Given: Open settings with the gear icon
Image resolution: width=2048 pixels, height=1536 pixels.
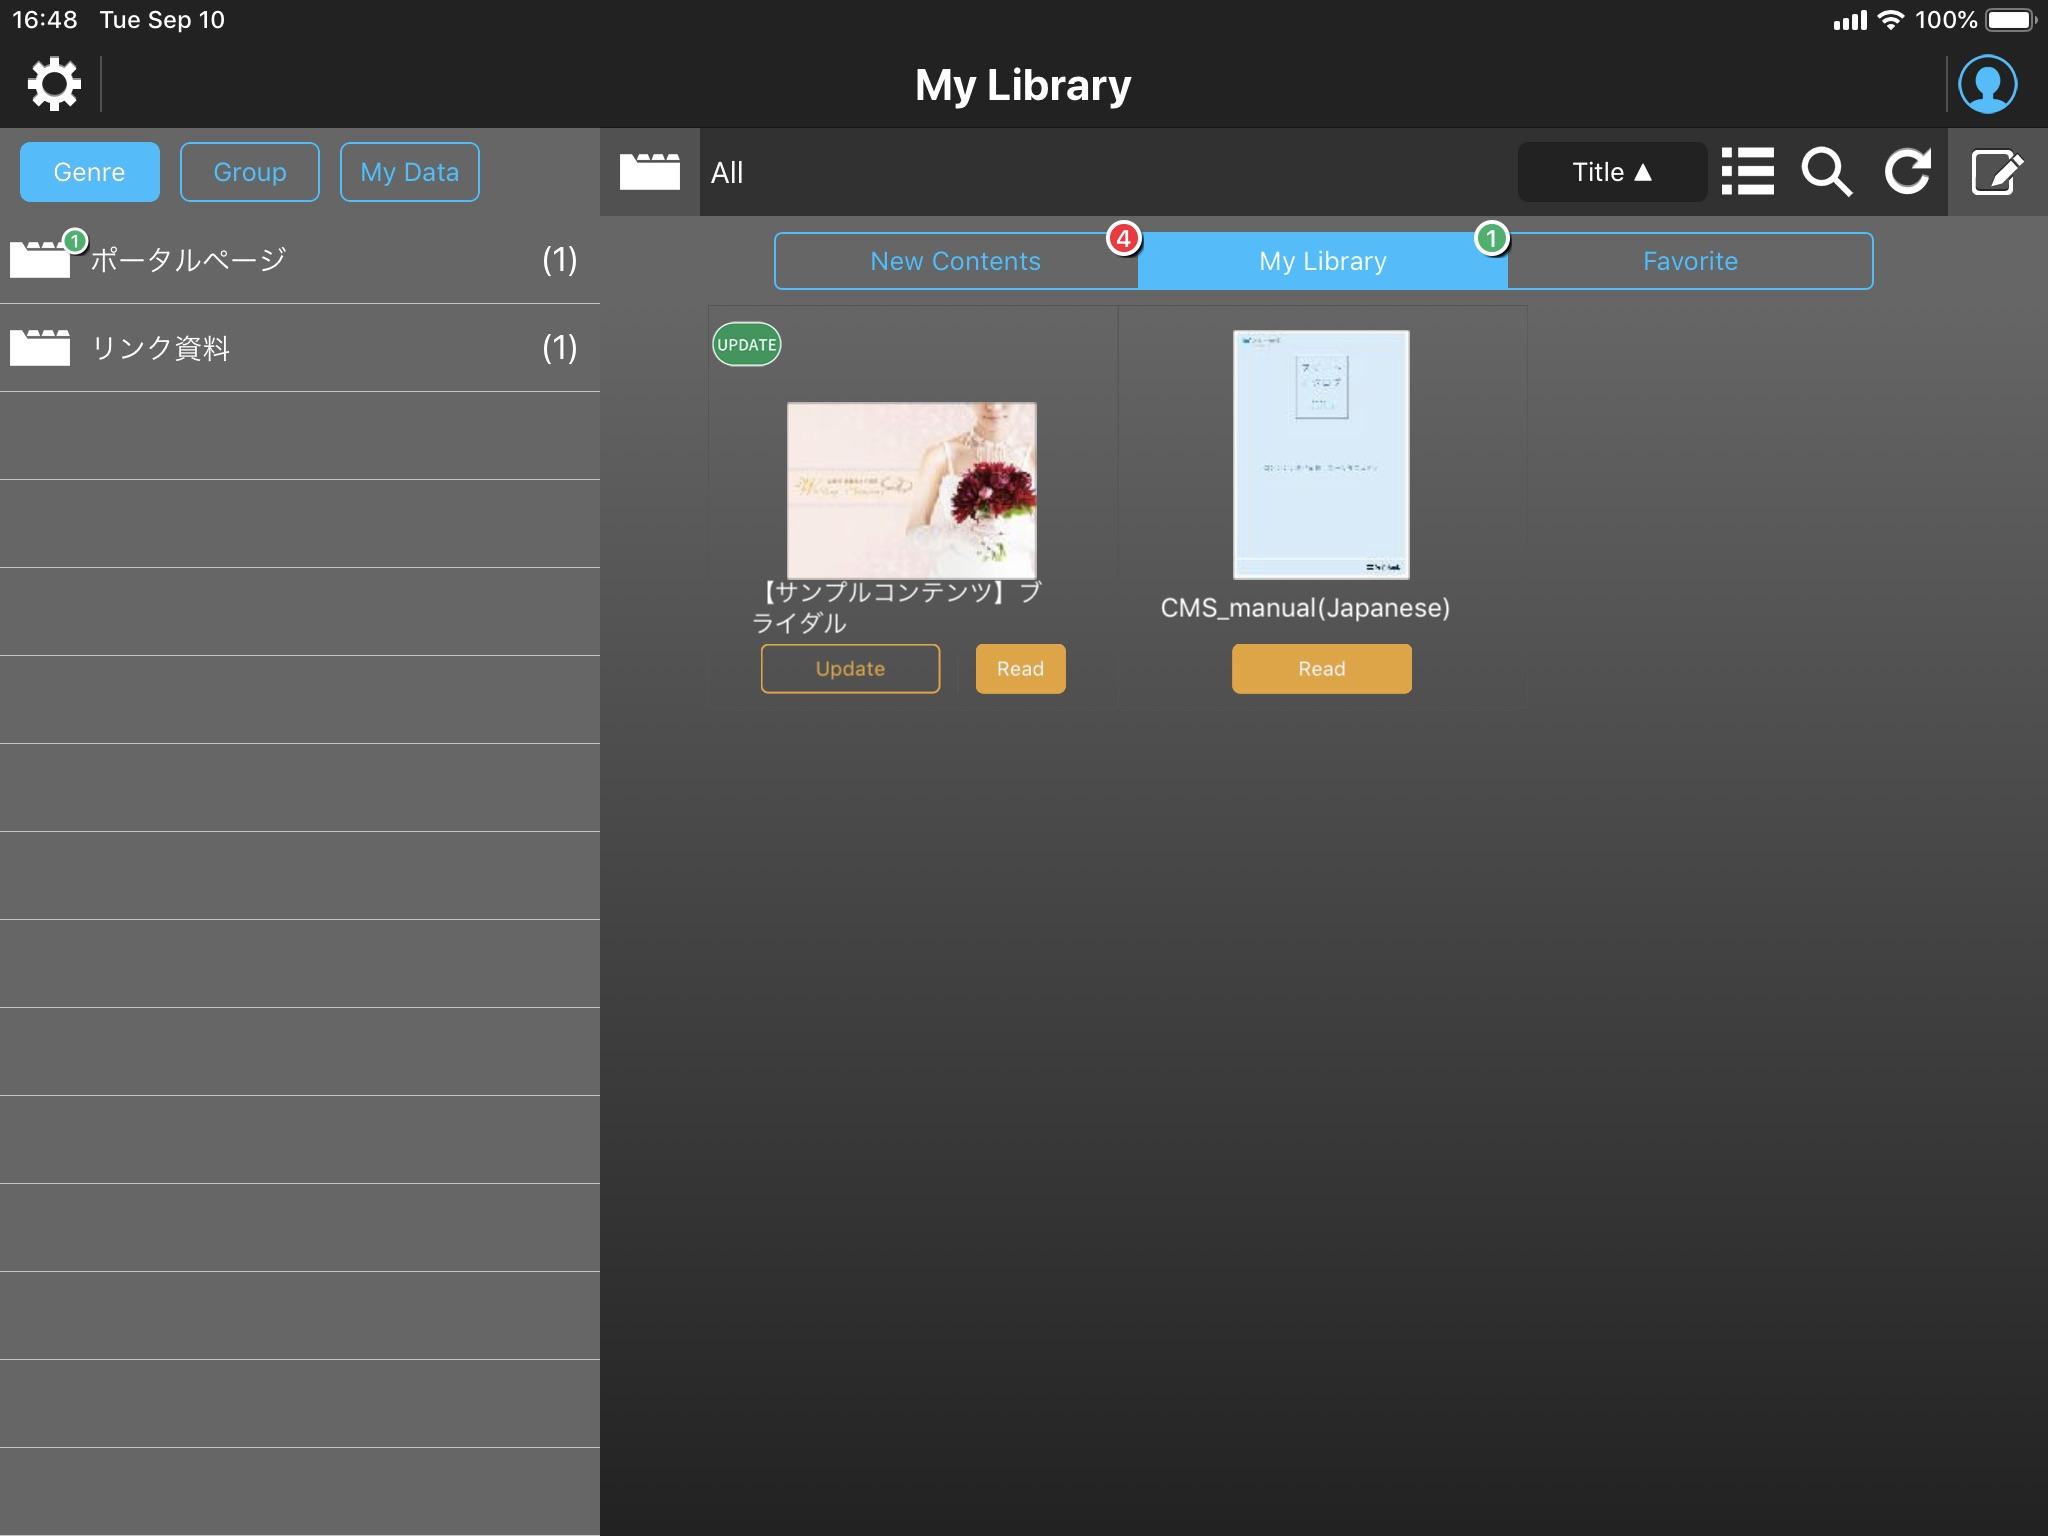Looking at the screenshot, I should click(54, 84).
